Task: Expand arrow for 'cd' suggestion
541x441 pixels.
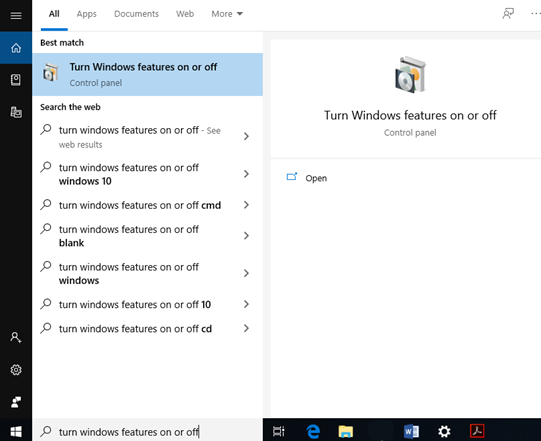Action: [x=246, y=328]
